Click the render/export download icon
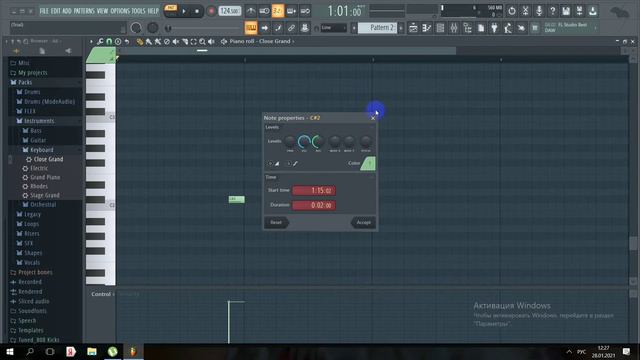This screenshot has height=360, width=640. coord(593,11)
